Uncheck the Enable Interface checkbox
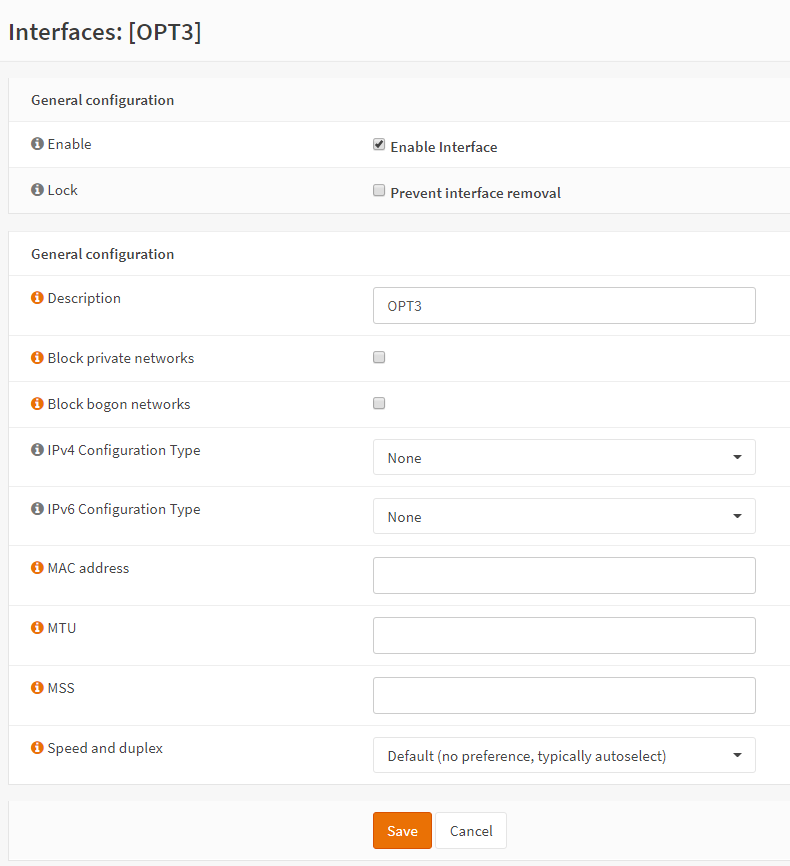This screenshot has height=866, width=790. [x=379, y=144]
